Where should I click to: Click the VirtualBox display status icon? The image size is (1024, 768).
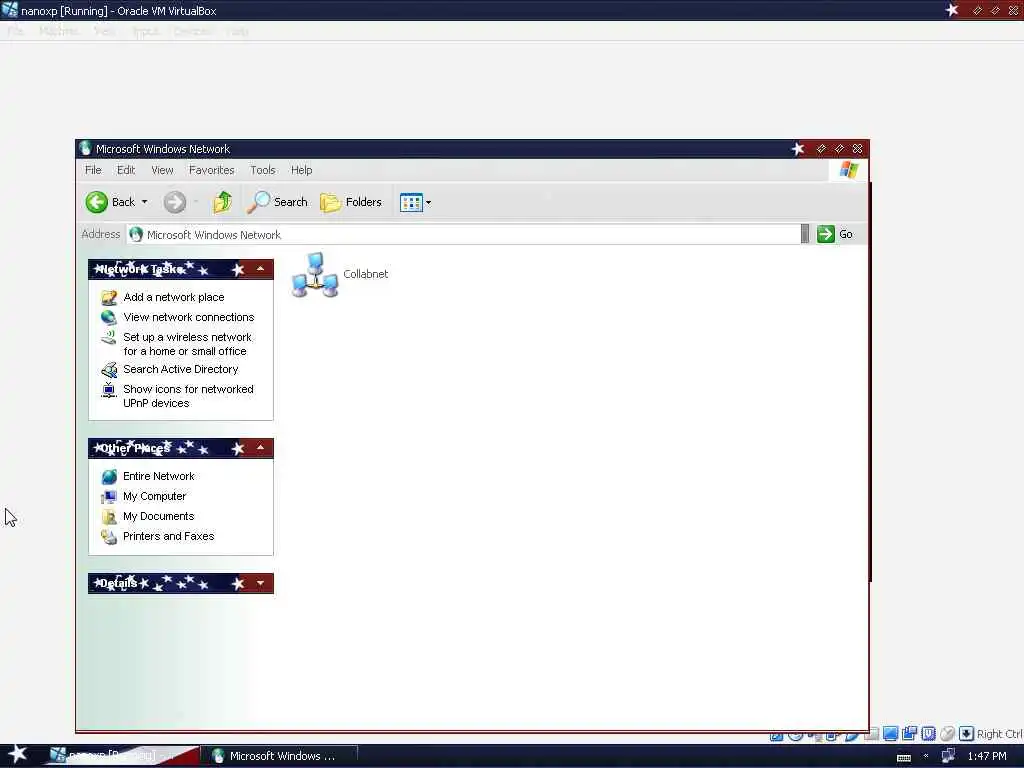pos(891,733)
